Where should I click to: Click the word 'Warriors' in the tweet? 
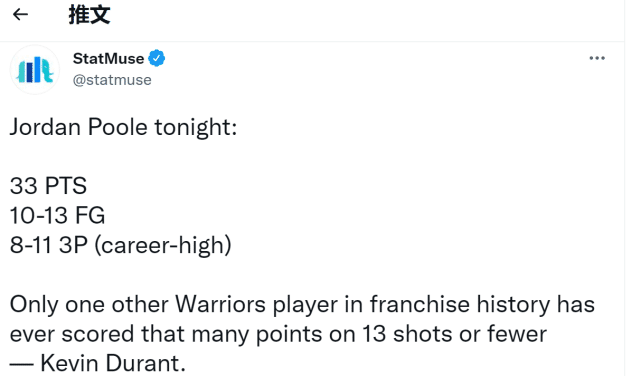coord(220,304)
